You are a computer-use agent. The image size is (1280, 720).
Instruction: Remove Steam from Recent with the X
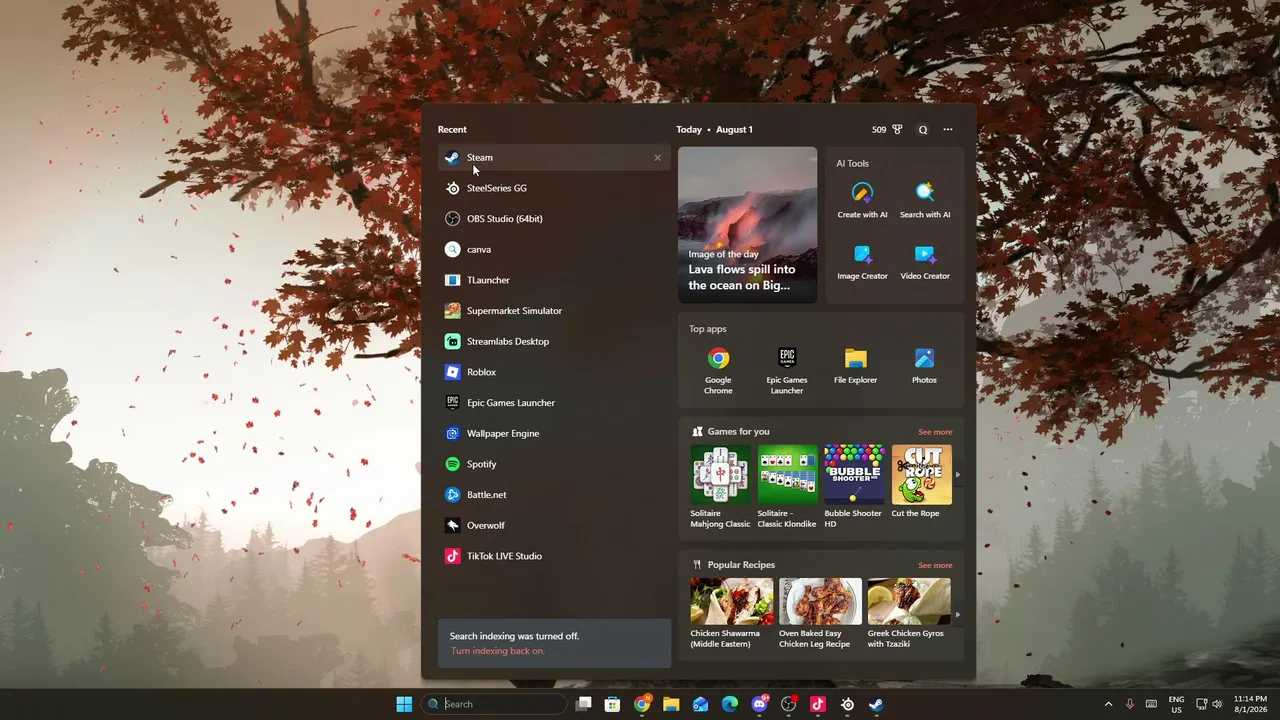pos(657,158)
